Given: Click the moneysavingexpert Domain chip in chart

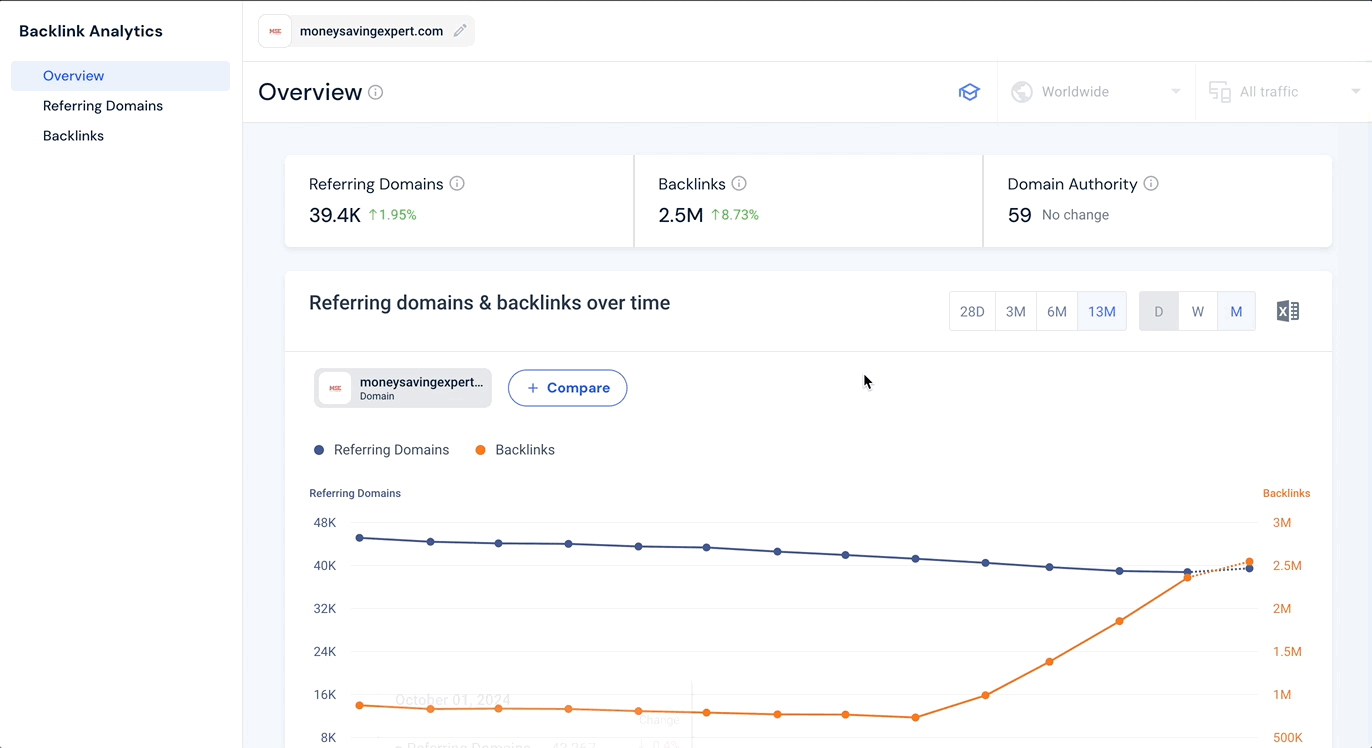Looking at the screenshot, I should point(403,388).
